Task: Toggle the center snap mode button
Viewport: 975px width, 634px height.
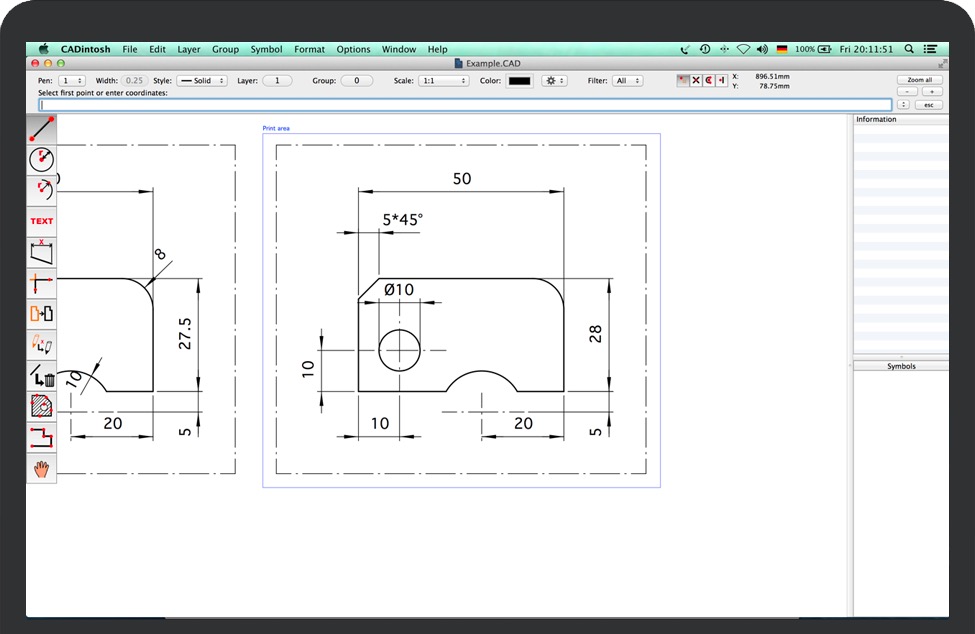Action: coord(709,81)
